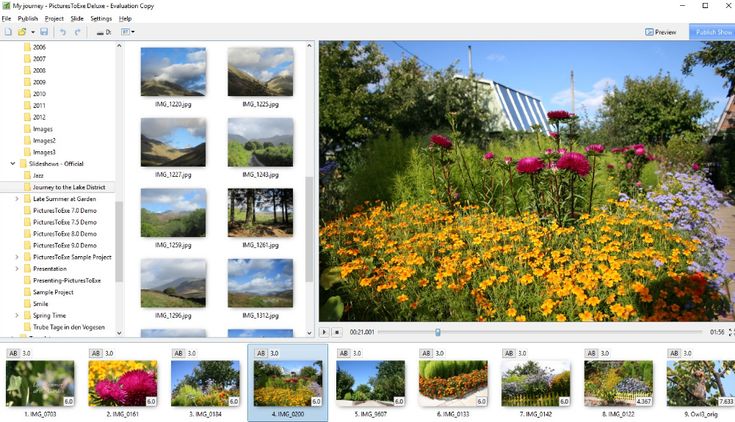Select the IMG_1261.jpg thumbnail
Image resolution: width=735 pixels, height=422 pixels.
pyautogui.click(x=260, y=213)
